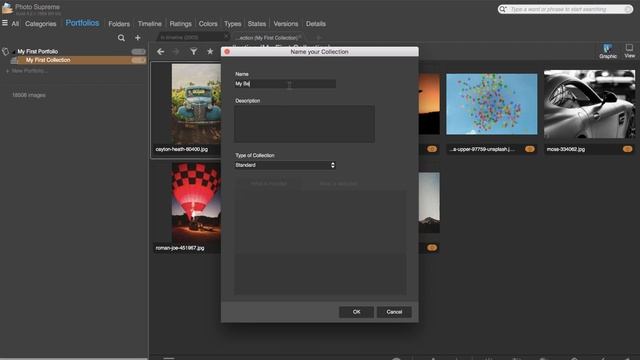Viewport: 640px width, 360px height.
Task: Select the colorful balloons sky thumbnail
Action: [x=491, y=104]
